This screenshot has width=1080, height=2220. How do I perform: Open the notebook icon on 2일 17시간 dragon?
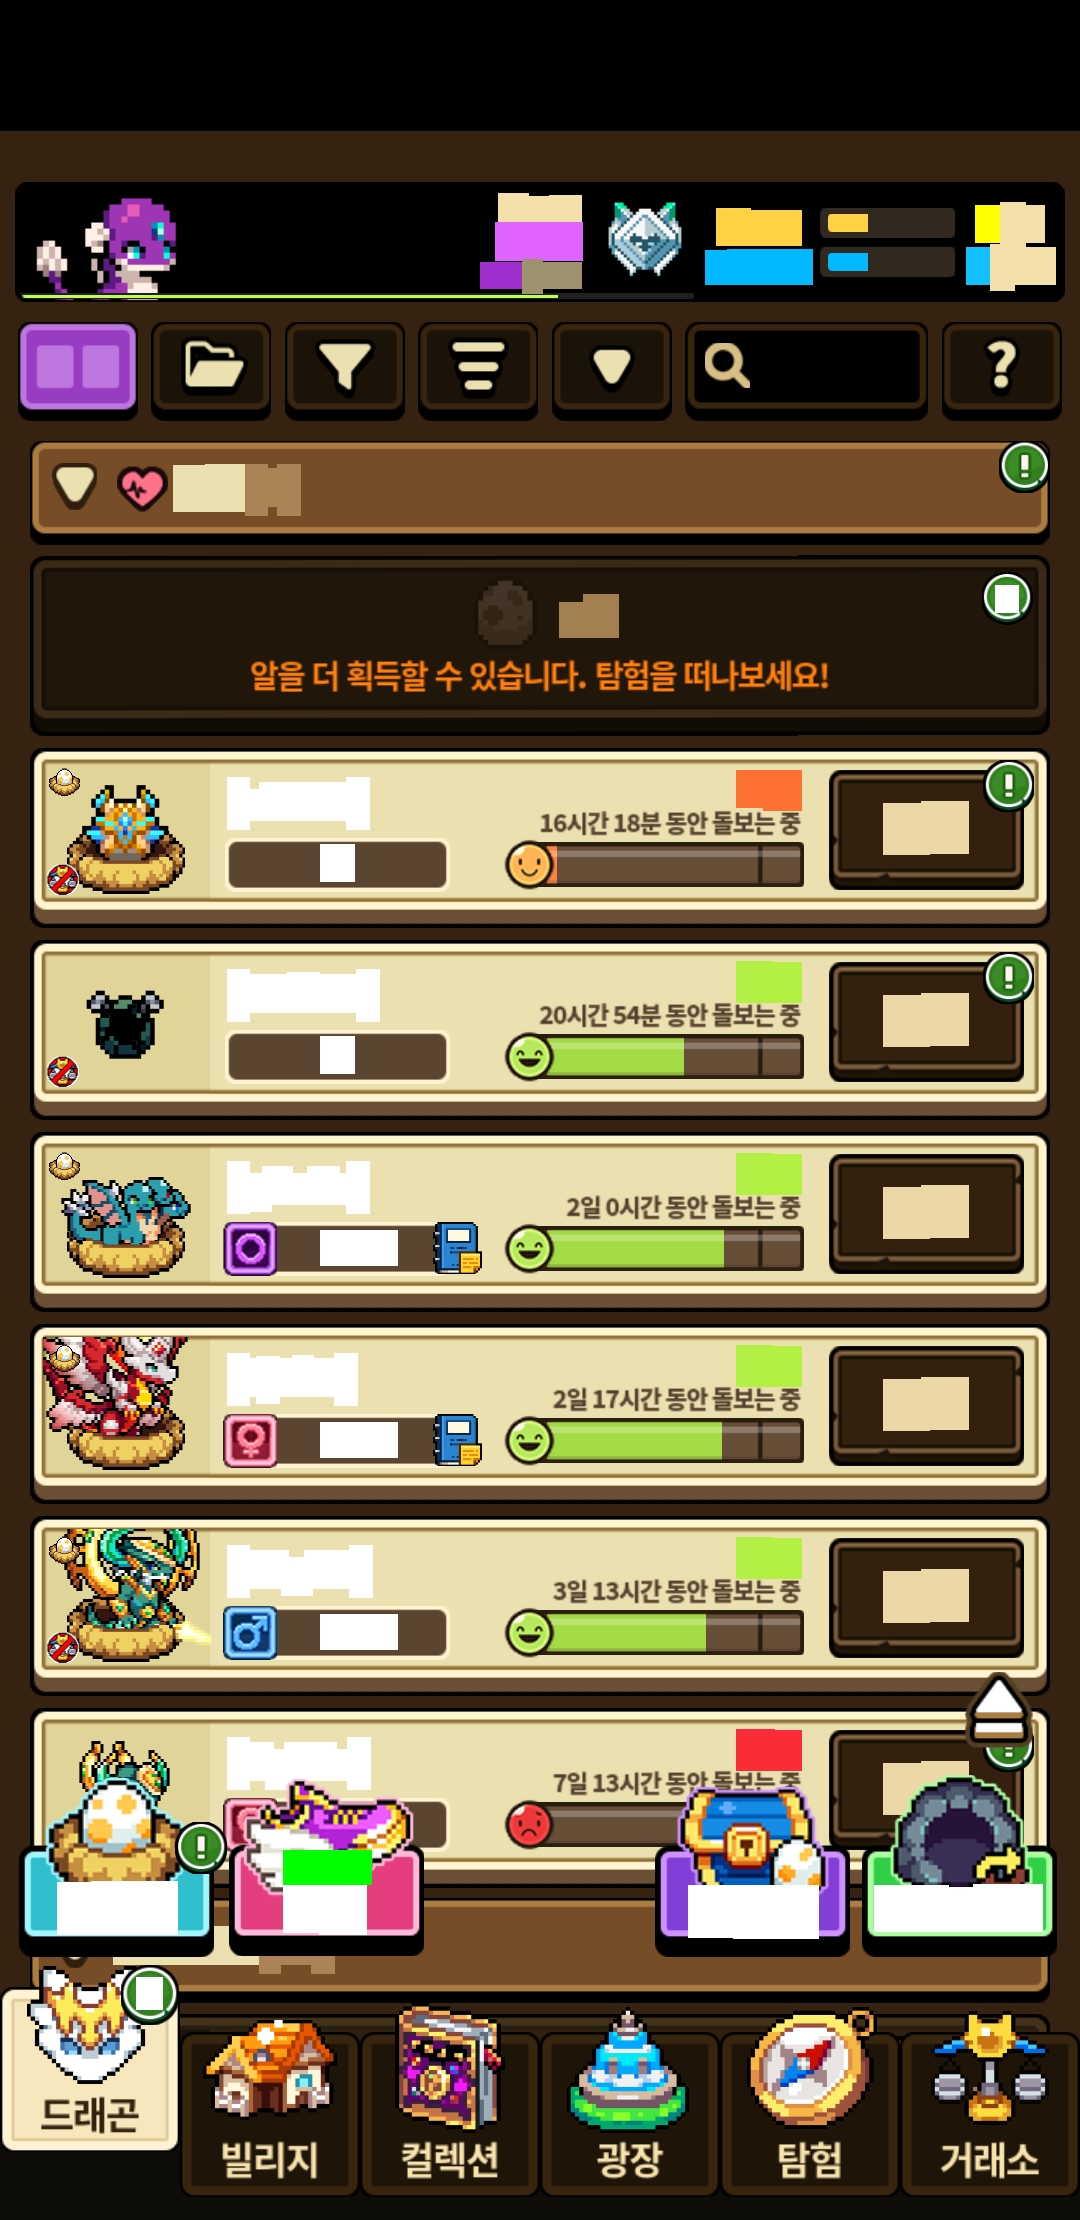coord(457,1440)
